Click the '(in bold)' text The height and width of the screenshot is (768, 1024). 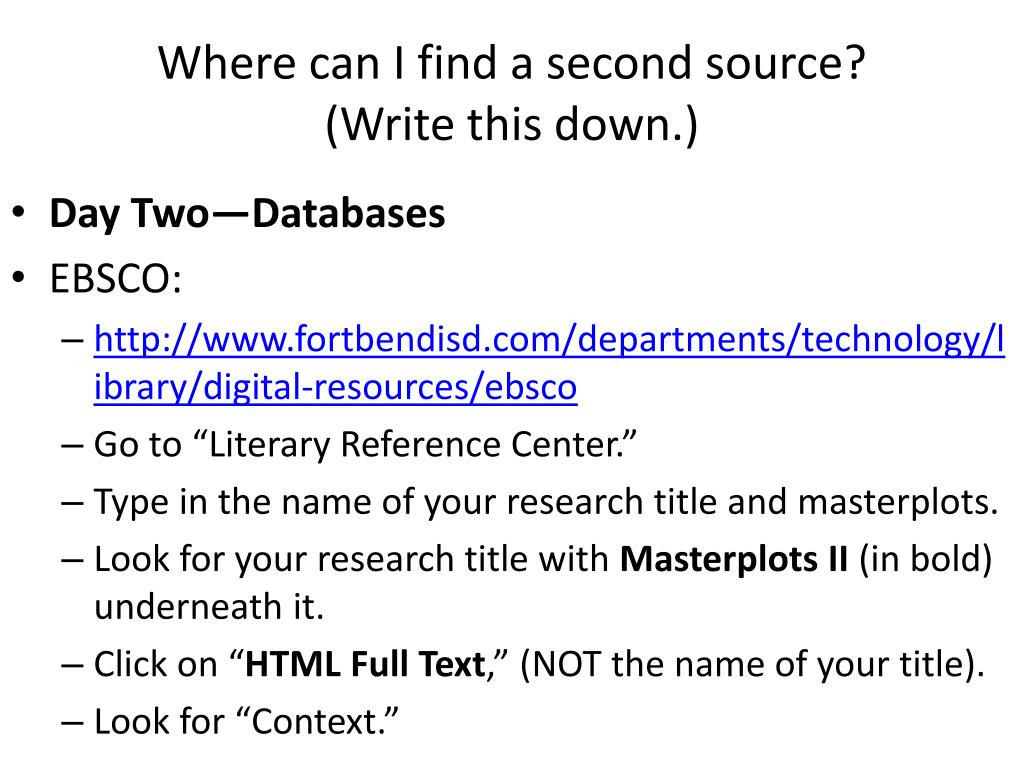[926, 560]
